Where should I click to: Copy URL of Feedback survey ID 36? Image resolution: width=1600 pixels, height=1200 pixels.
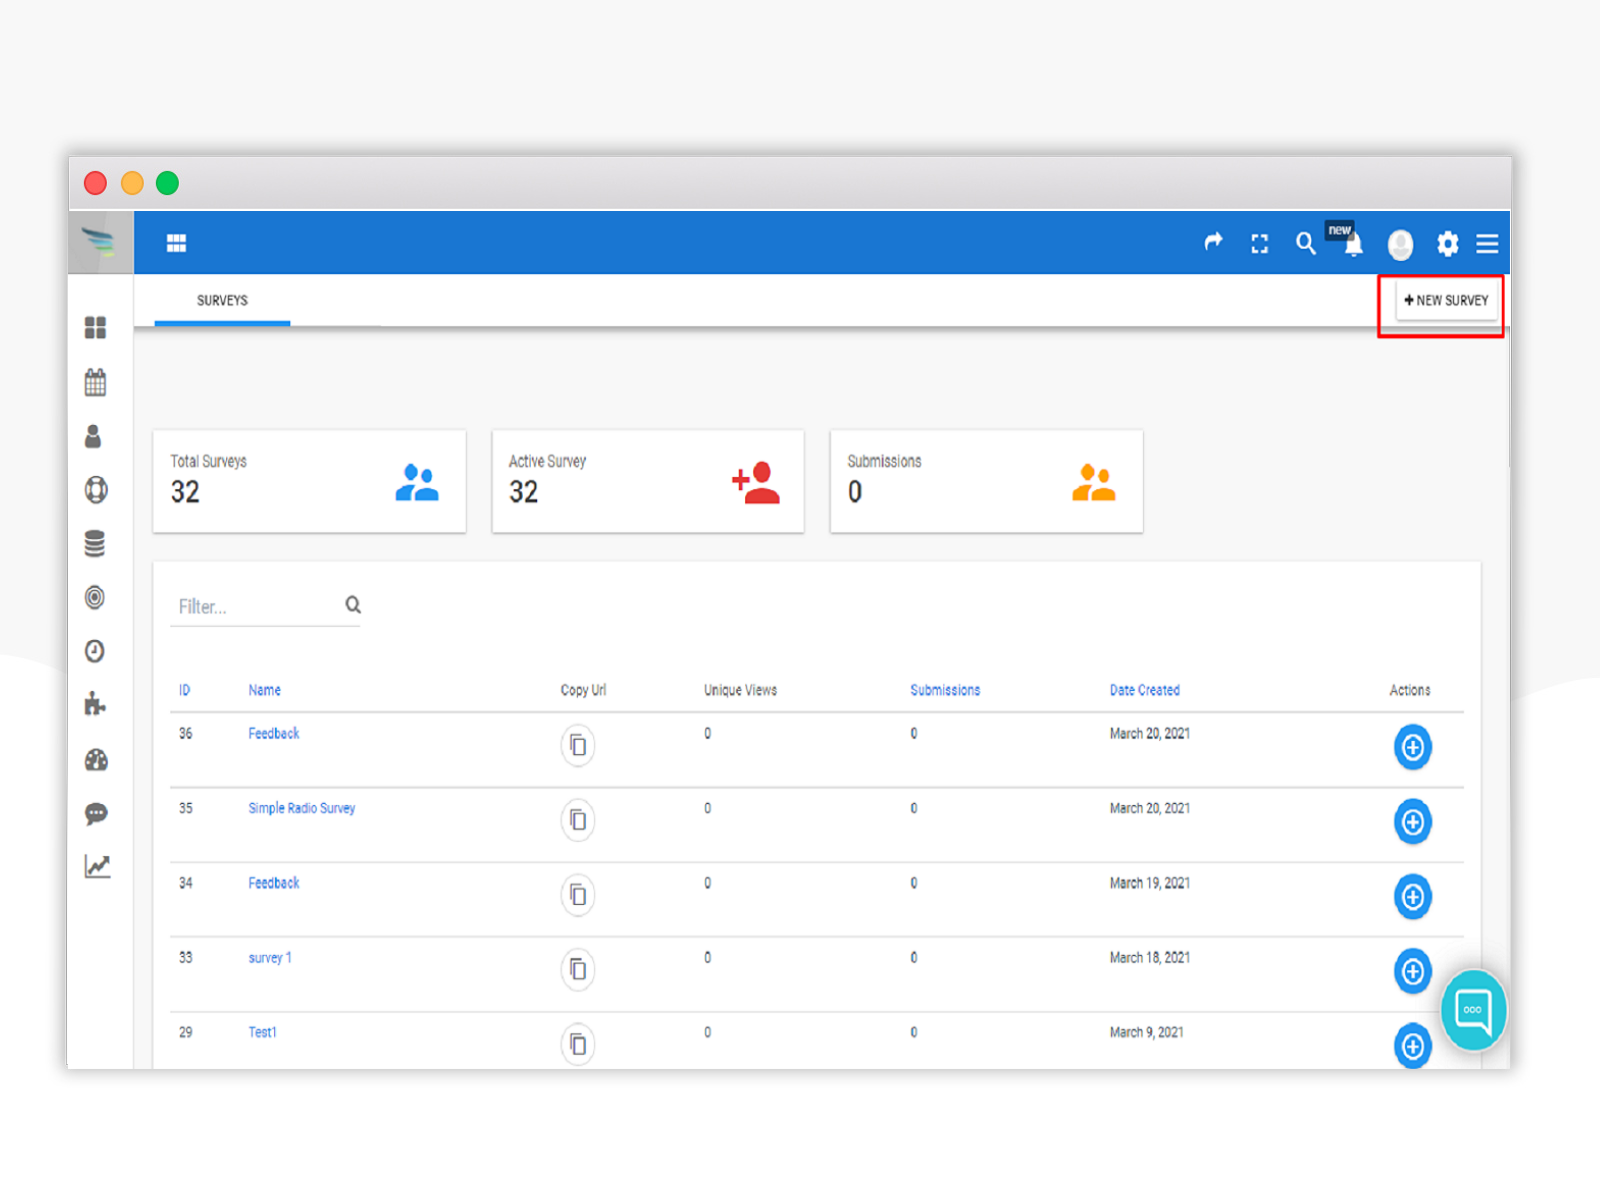578,745
